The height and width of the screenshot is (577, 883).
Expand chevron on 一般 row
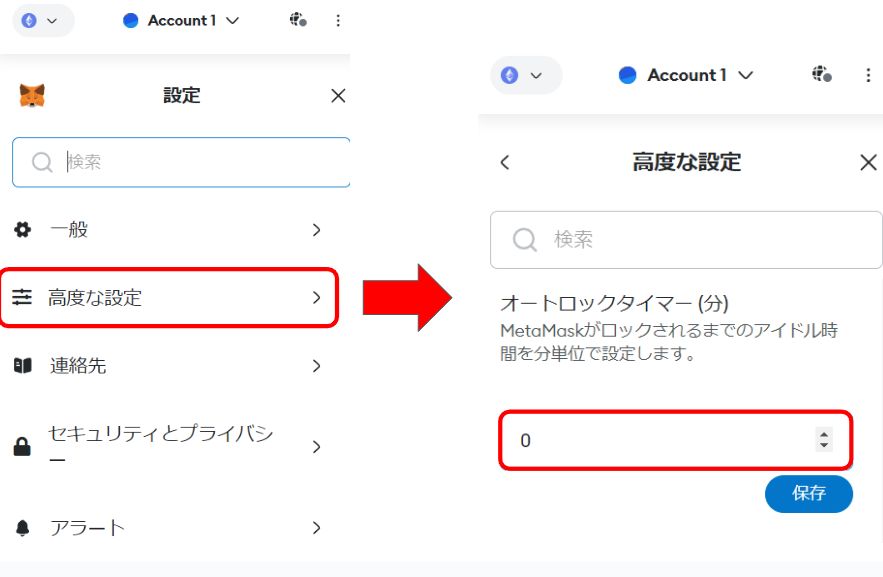coord(316,230)
